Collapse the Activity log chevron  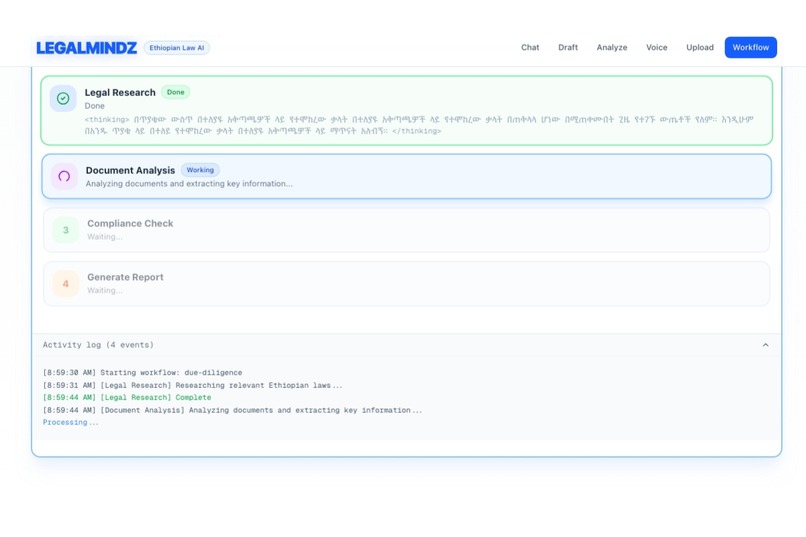click(765, 345)
